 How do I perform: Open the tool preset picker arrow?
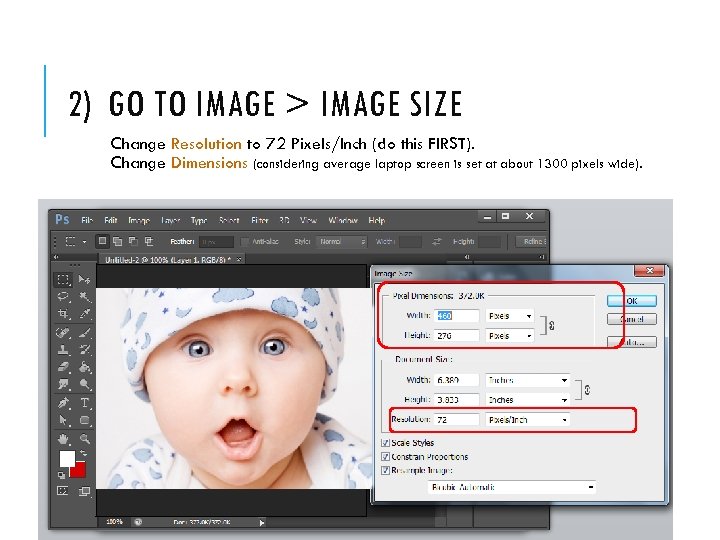(x=84, y=242)
